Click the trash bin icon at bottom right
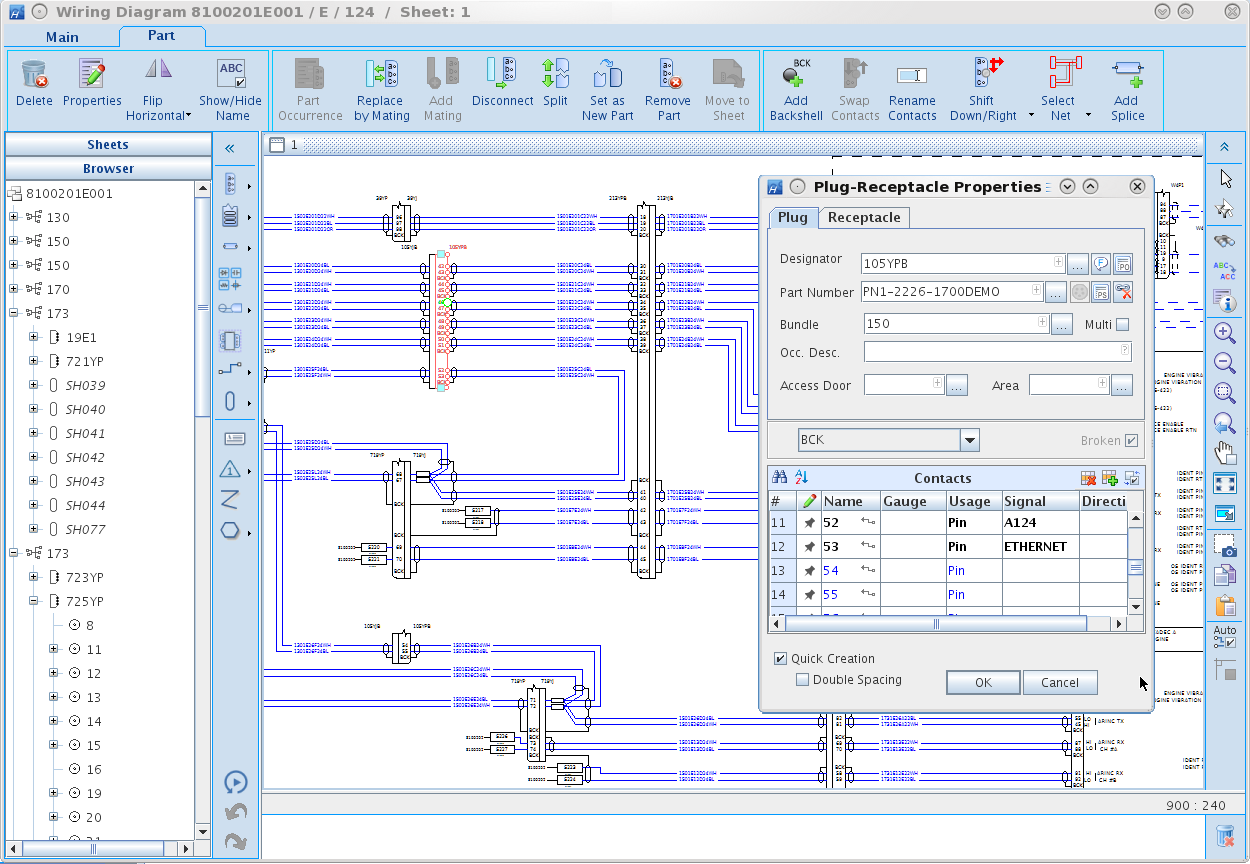The height and width of the screenshot is (864, 1250). coord(1225,836)
